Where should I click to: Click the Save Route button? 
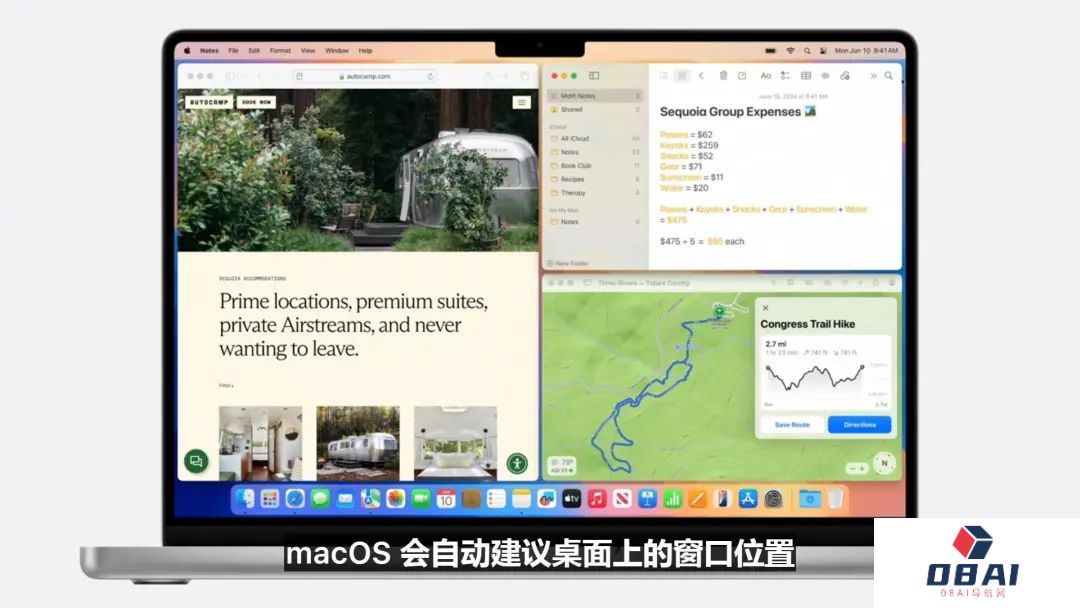(792, 425)
